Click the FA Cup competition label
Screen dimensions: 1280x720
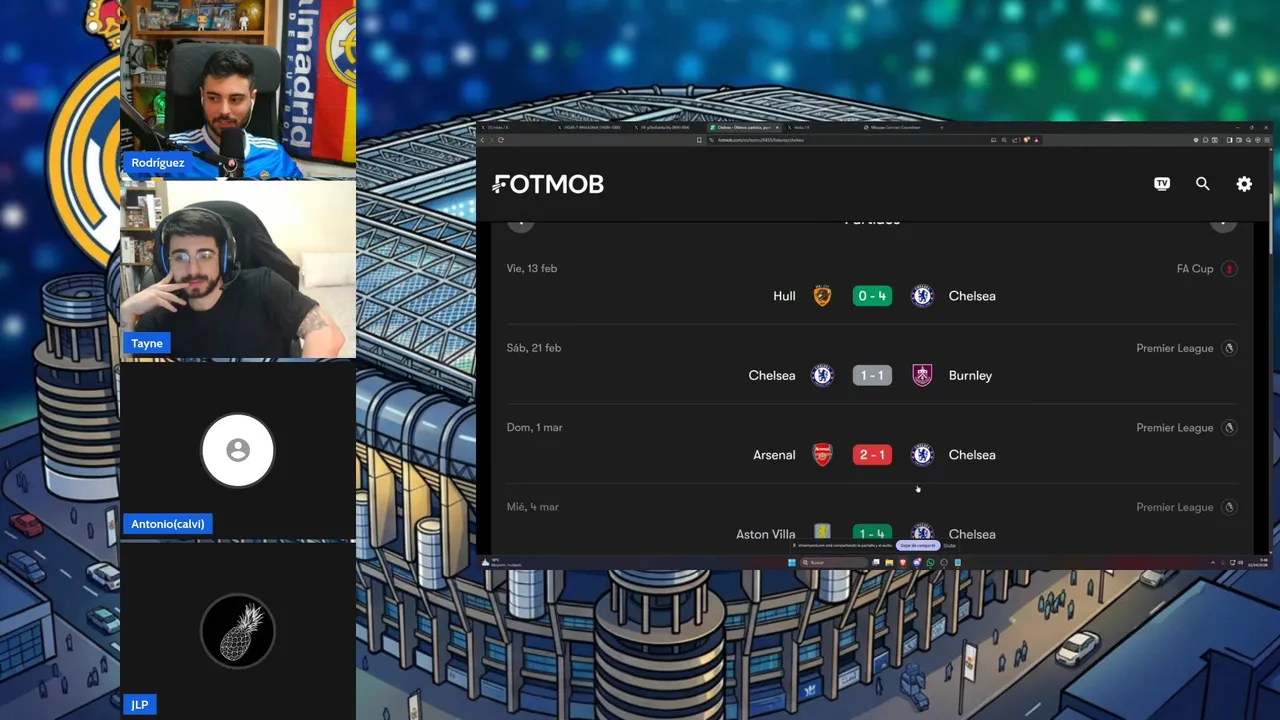pos(1195,269)
